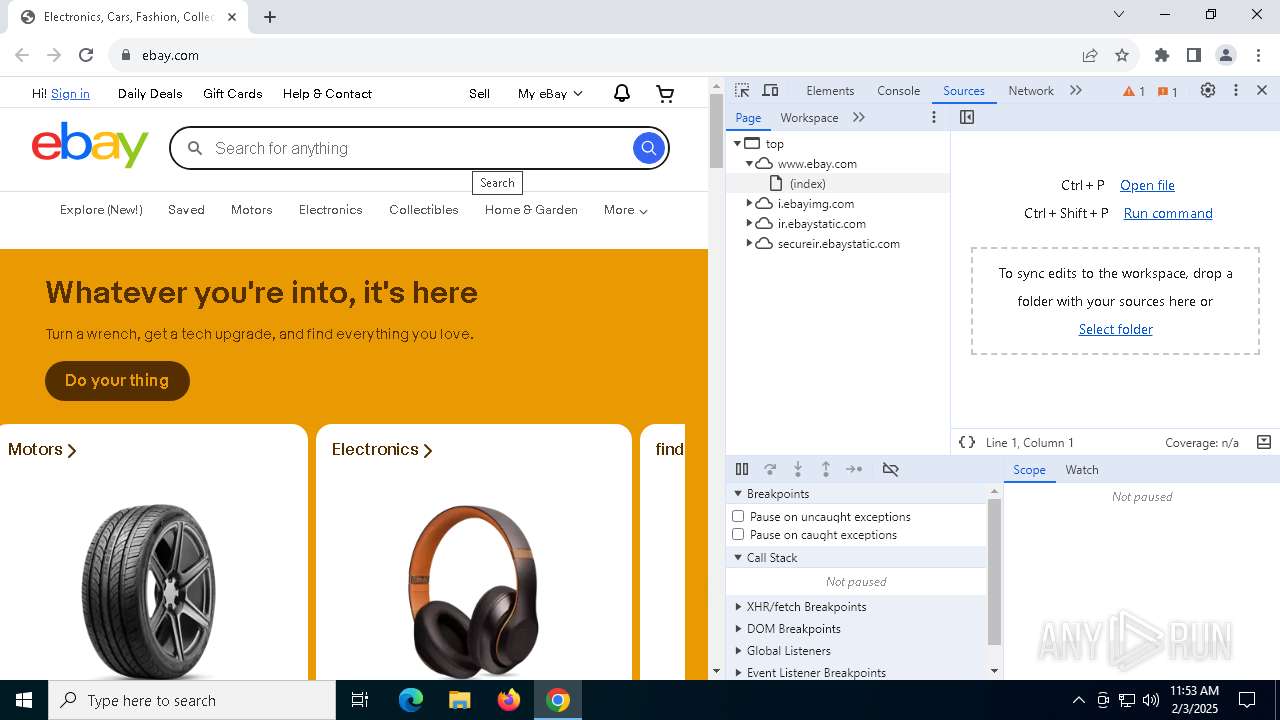Viewport: 1280px width, 720px height.
Task: Bookmark this tab star icon
Action: 1122,55
